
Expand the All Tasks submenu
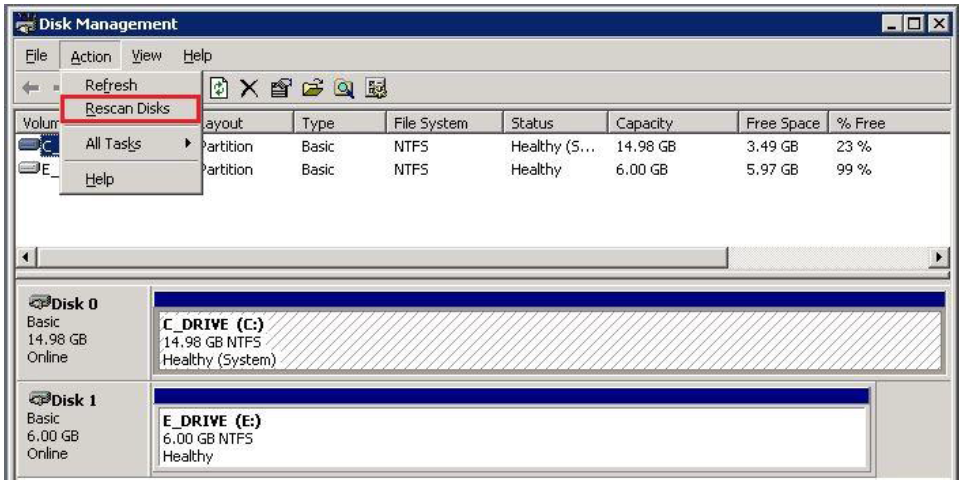click(131, 144)
